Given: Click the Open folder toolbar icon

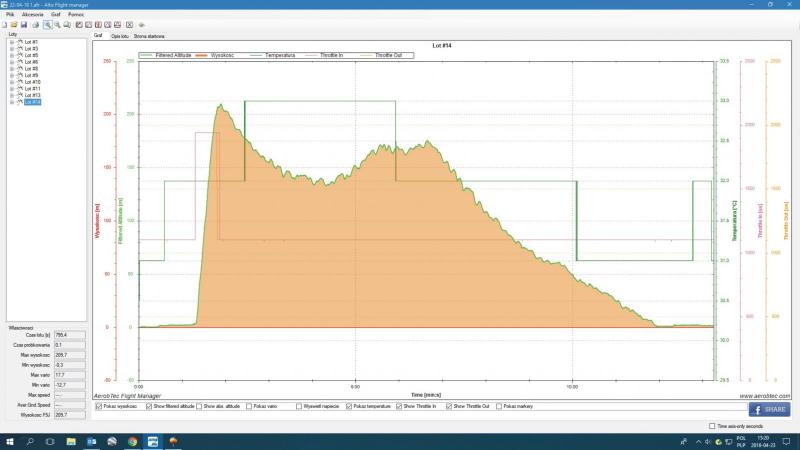Looking at the screenshot, I should (x=14, y=24).
